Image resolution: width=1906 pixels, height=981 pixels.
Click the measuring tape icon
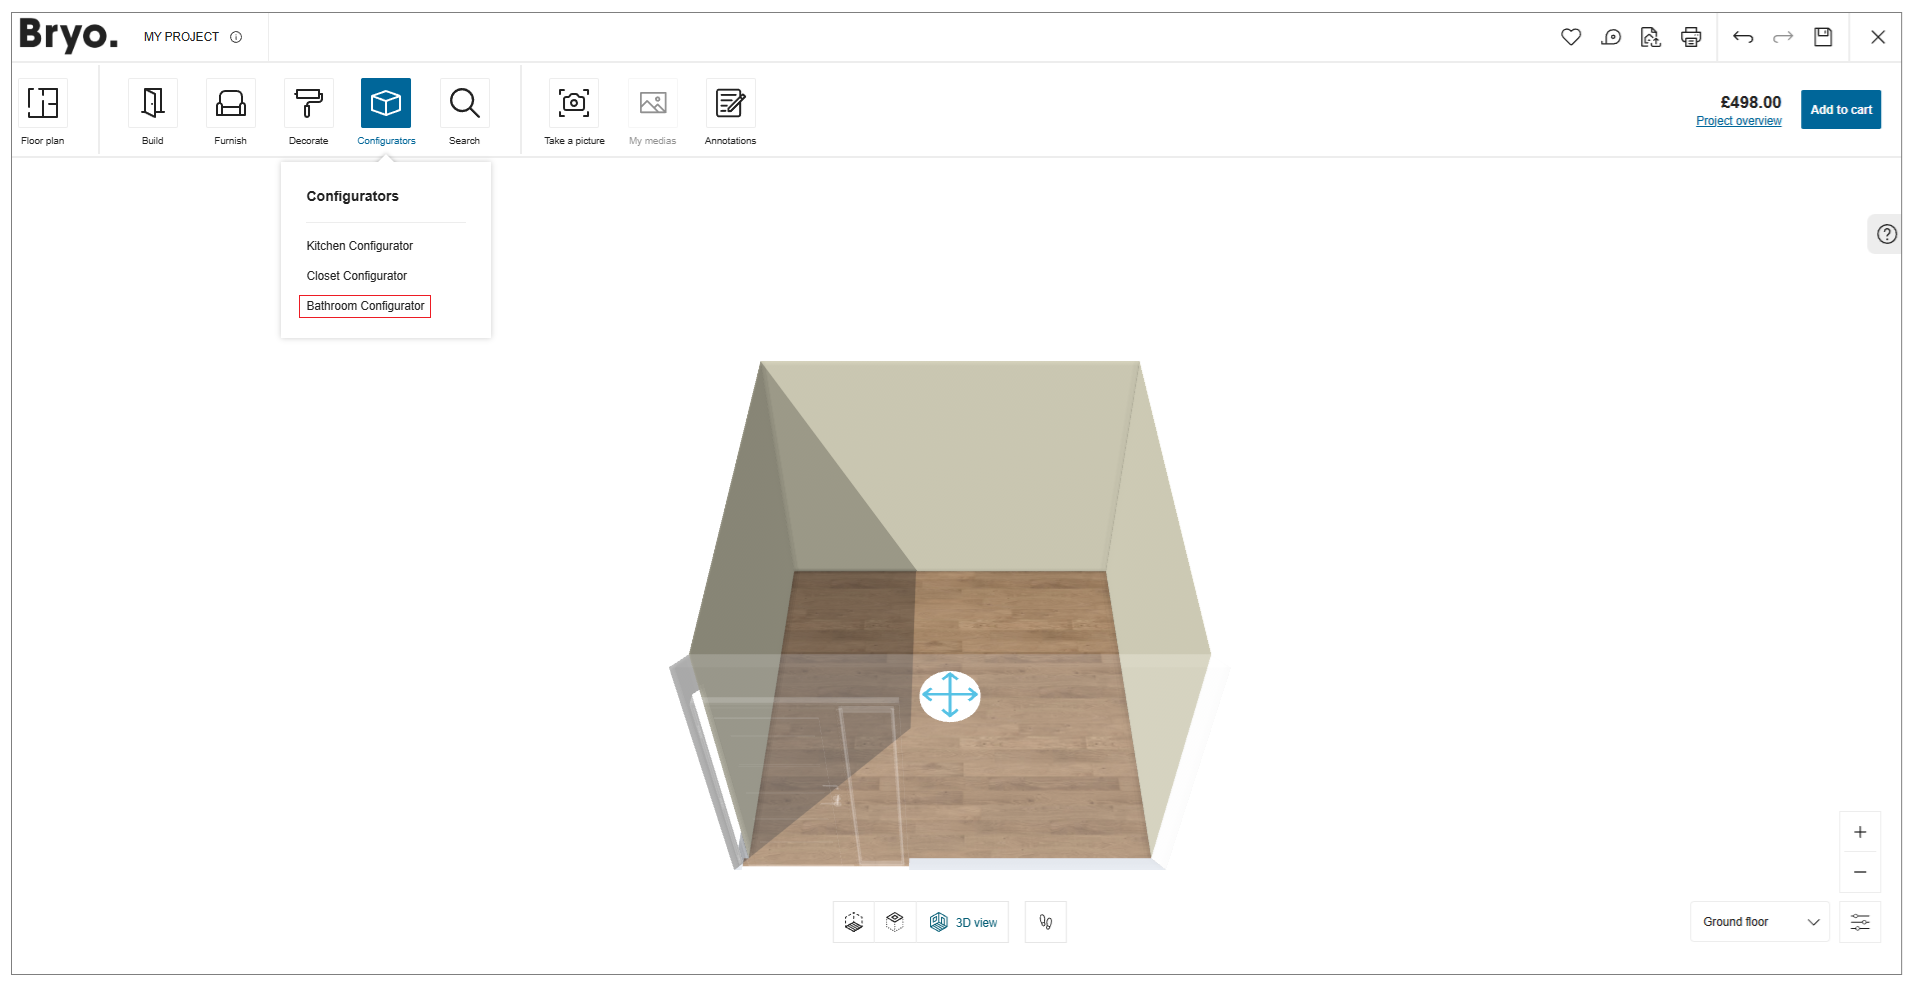click(1611, 37)
